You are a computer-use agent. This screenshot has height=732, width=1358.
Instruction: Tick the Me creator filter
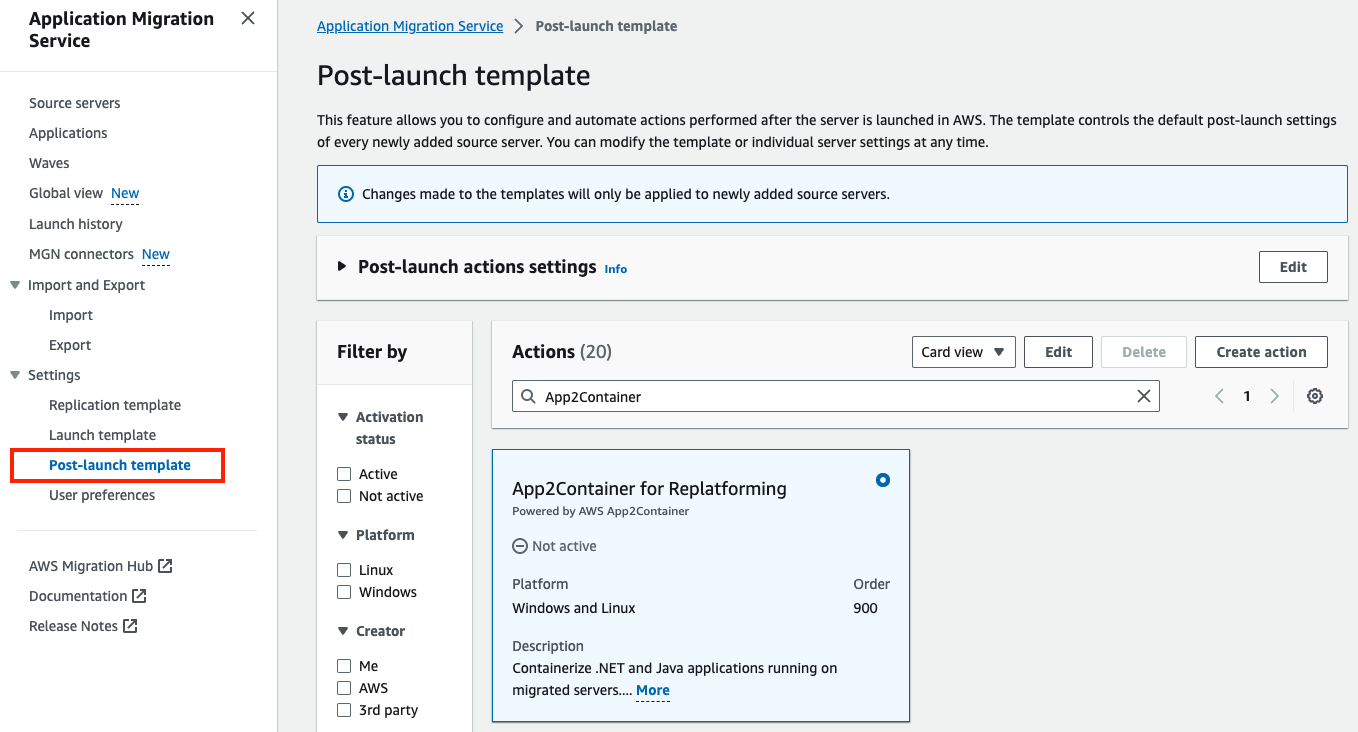pos(344,666)
